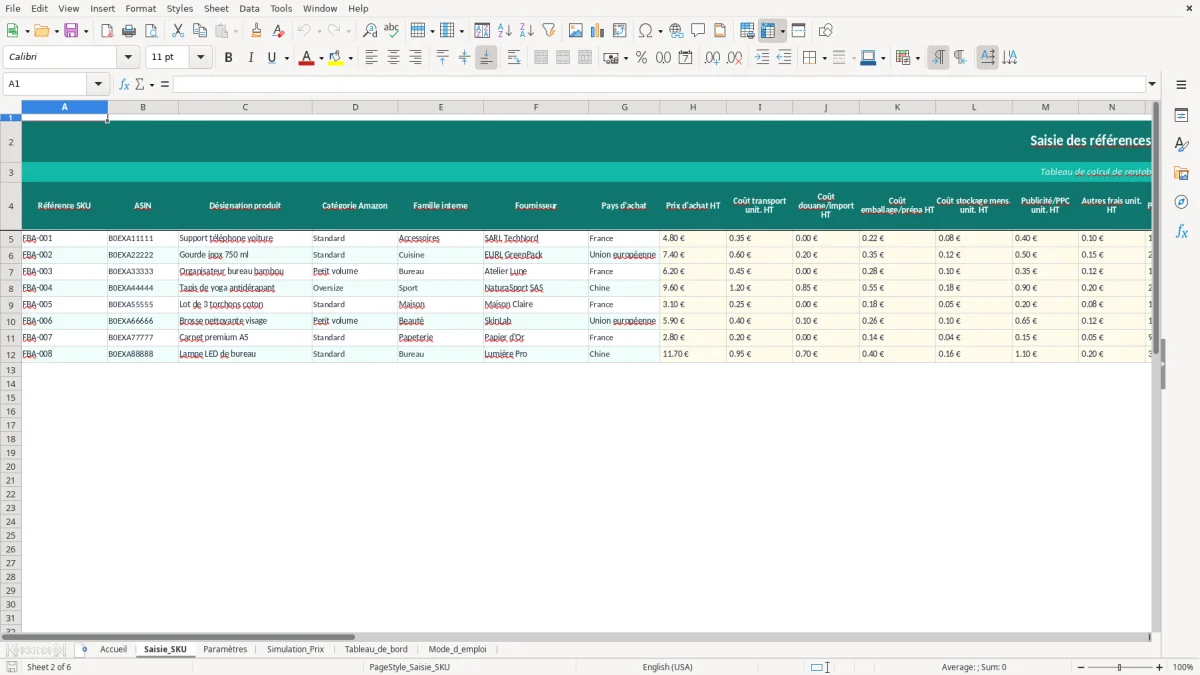The image size is (1200, 675).
Task: Click the column C header
Action: coord(245,107)
